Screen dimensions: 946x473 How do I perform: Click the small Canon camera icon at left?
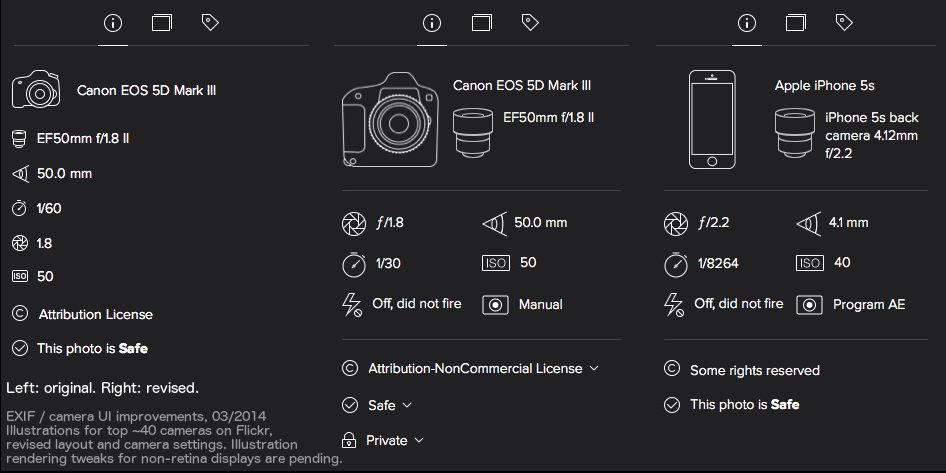coord(36,91)
